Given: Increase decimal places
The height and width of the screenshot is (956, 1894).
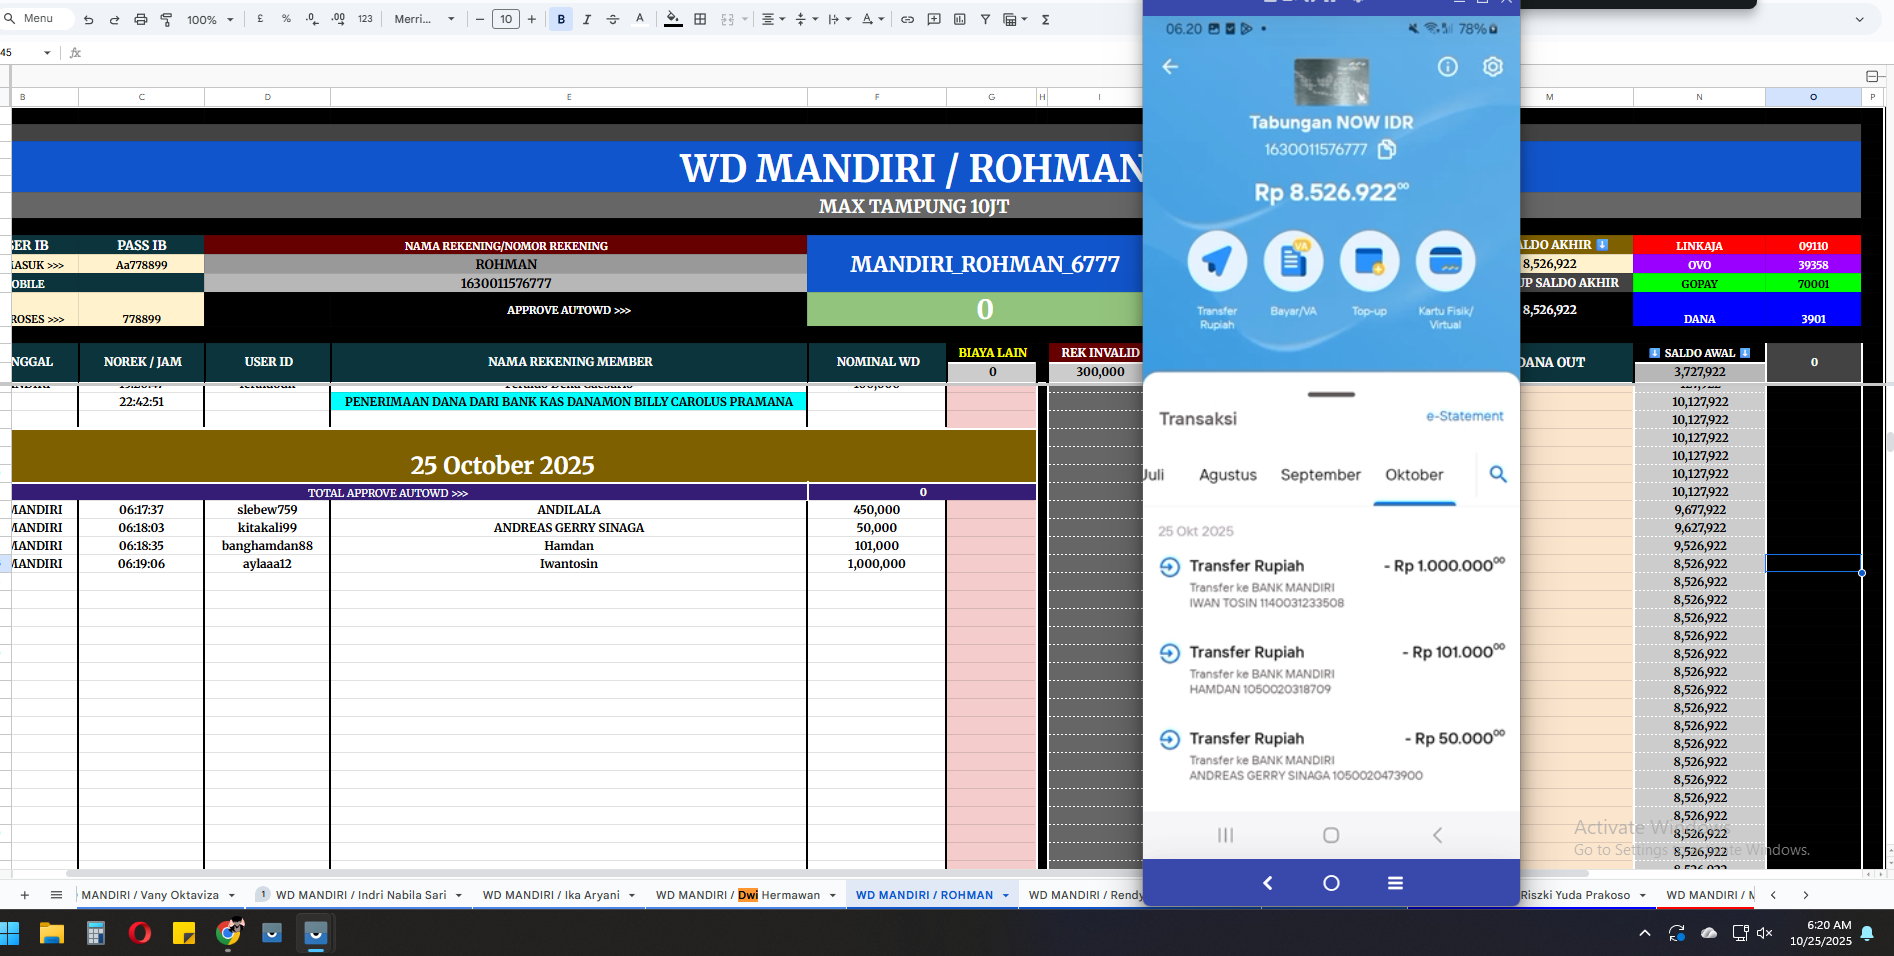Looking at the screenshot, I should [338, 19].
